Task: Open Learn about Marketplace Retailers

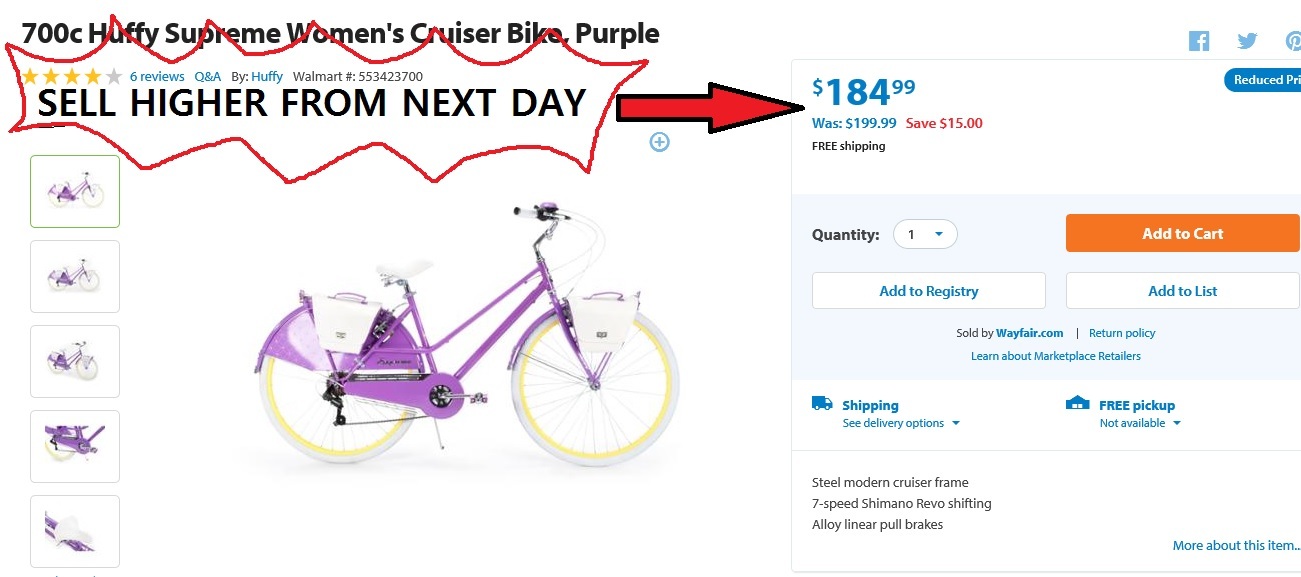Action: 1055,356
